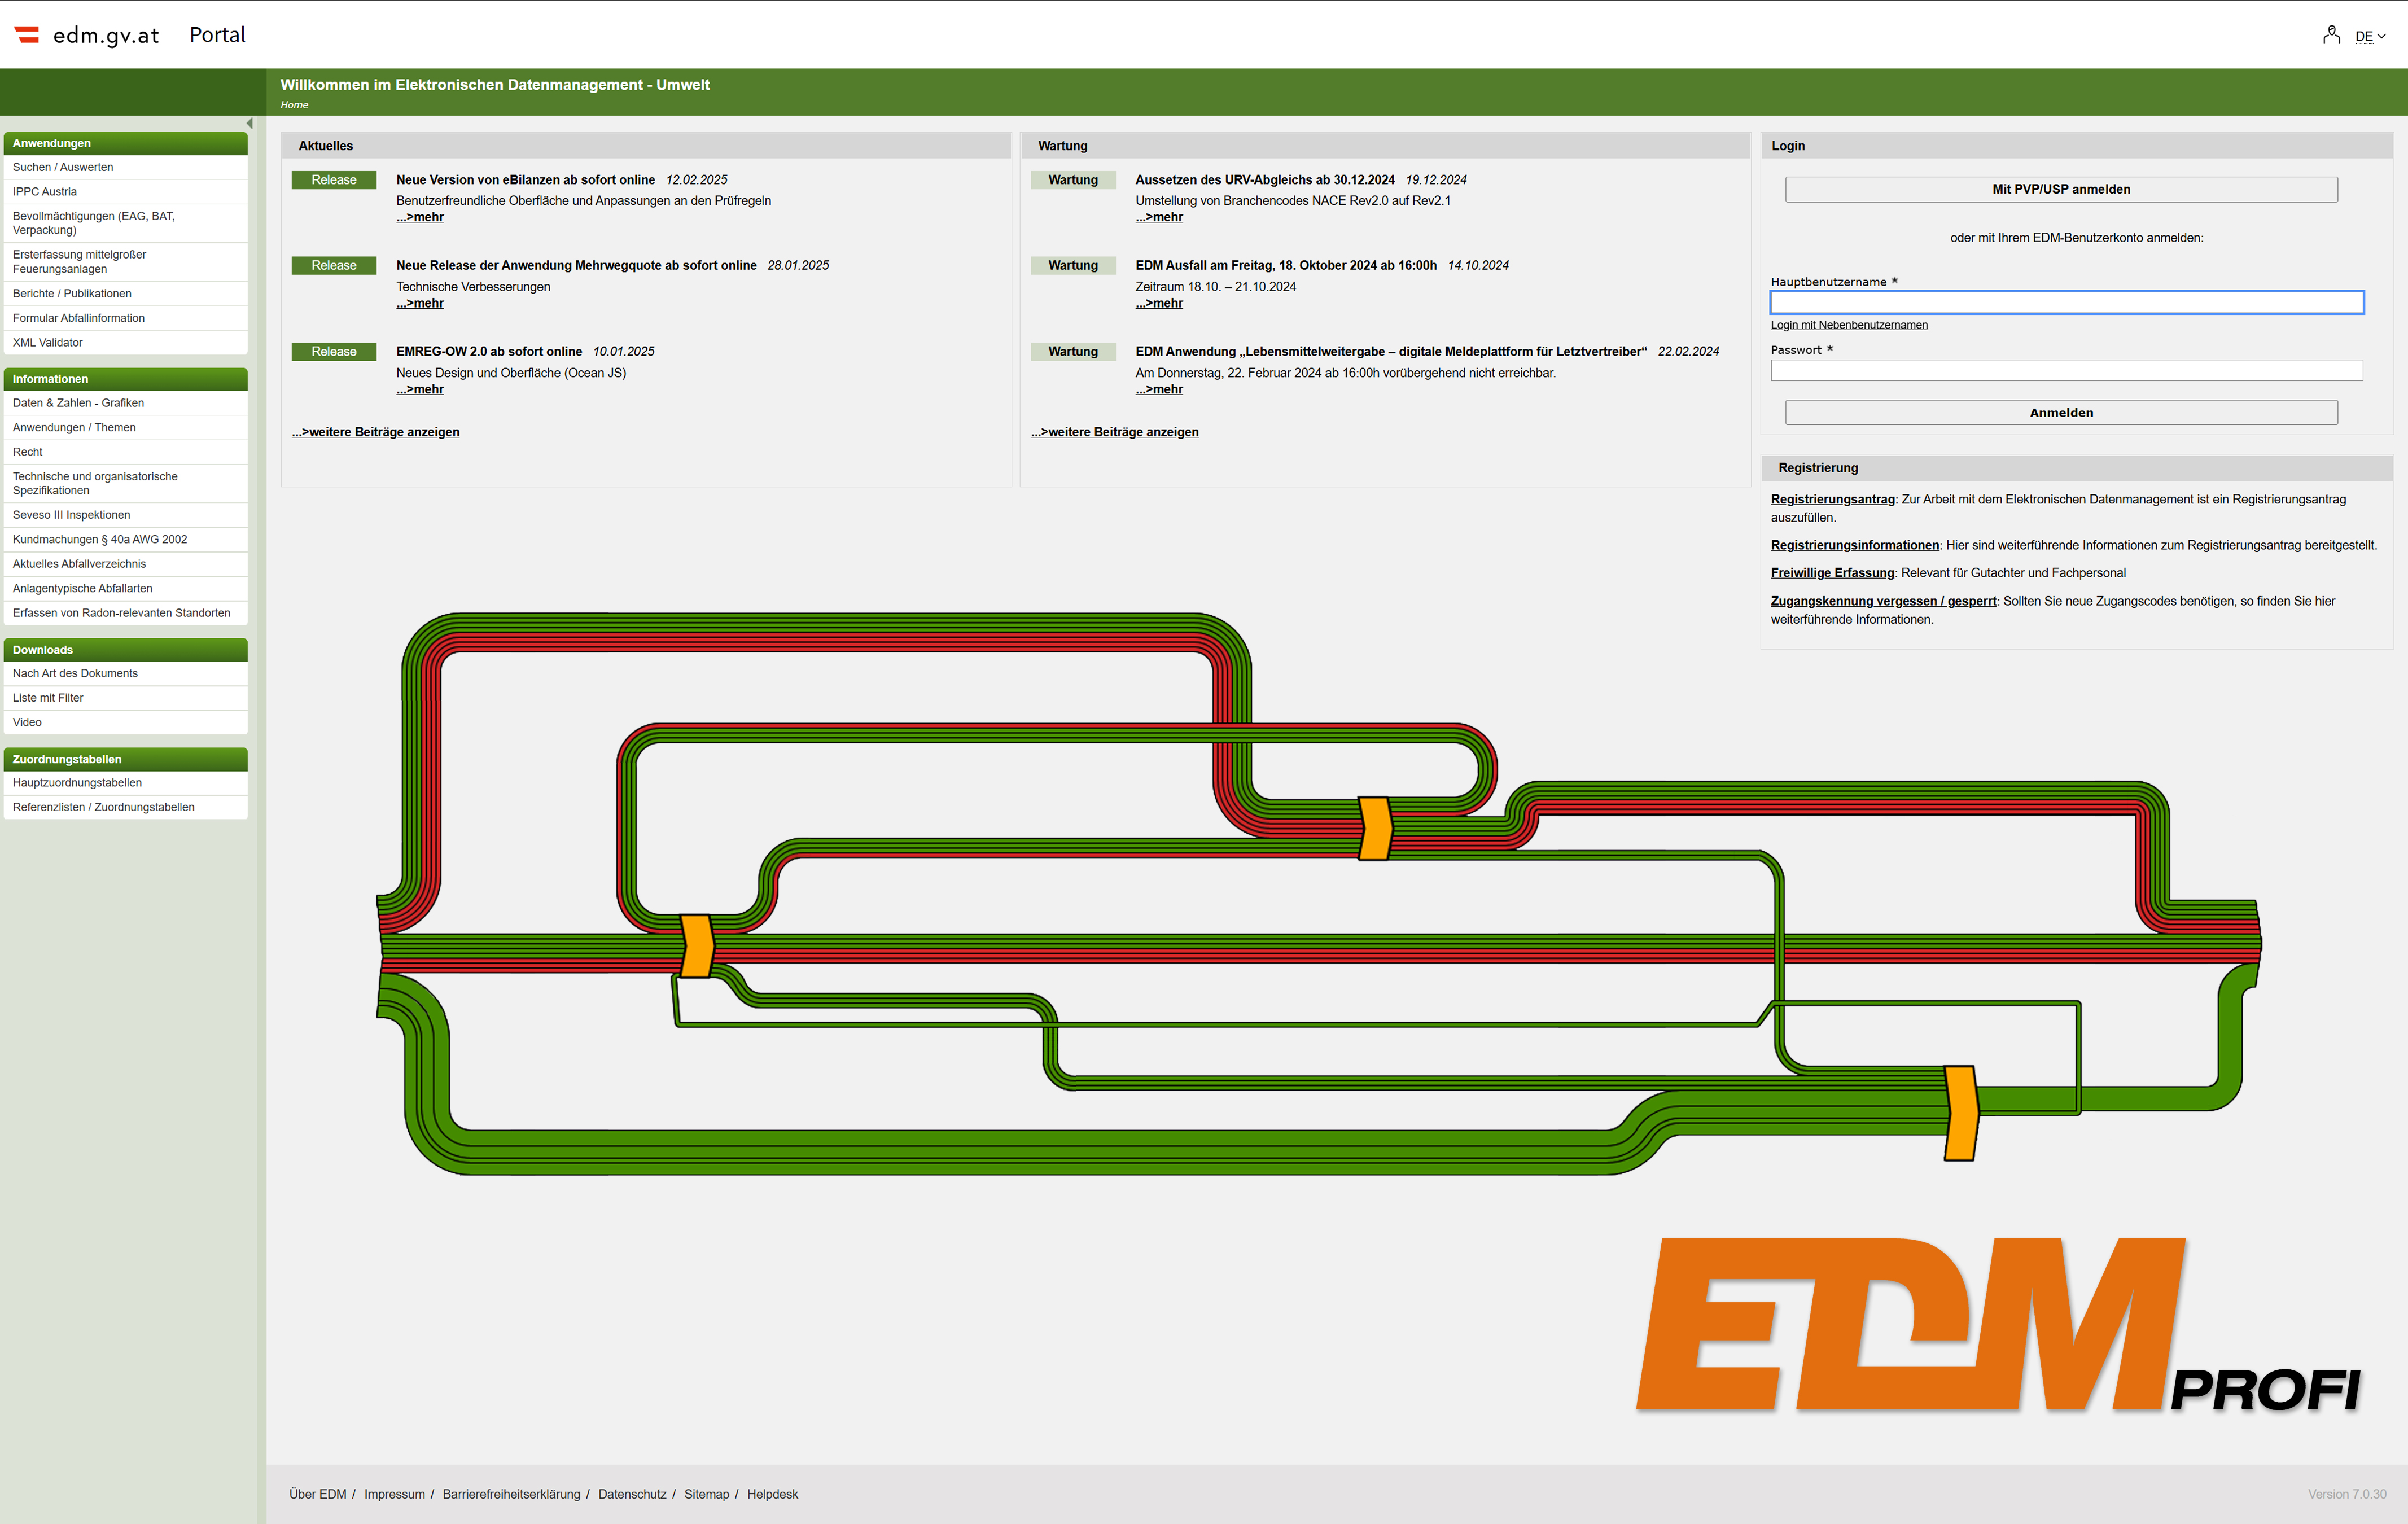Open IPPC Austria menu item
The width and height of the screenshot is (2408, 1524).
click(x=126, y=192)
